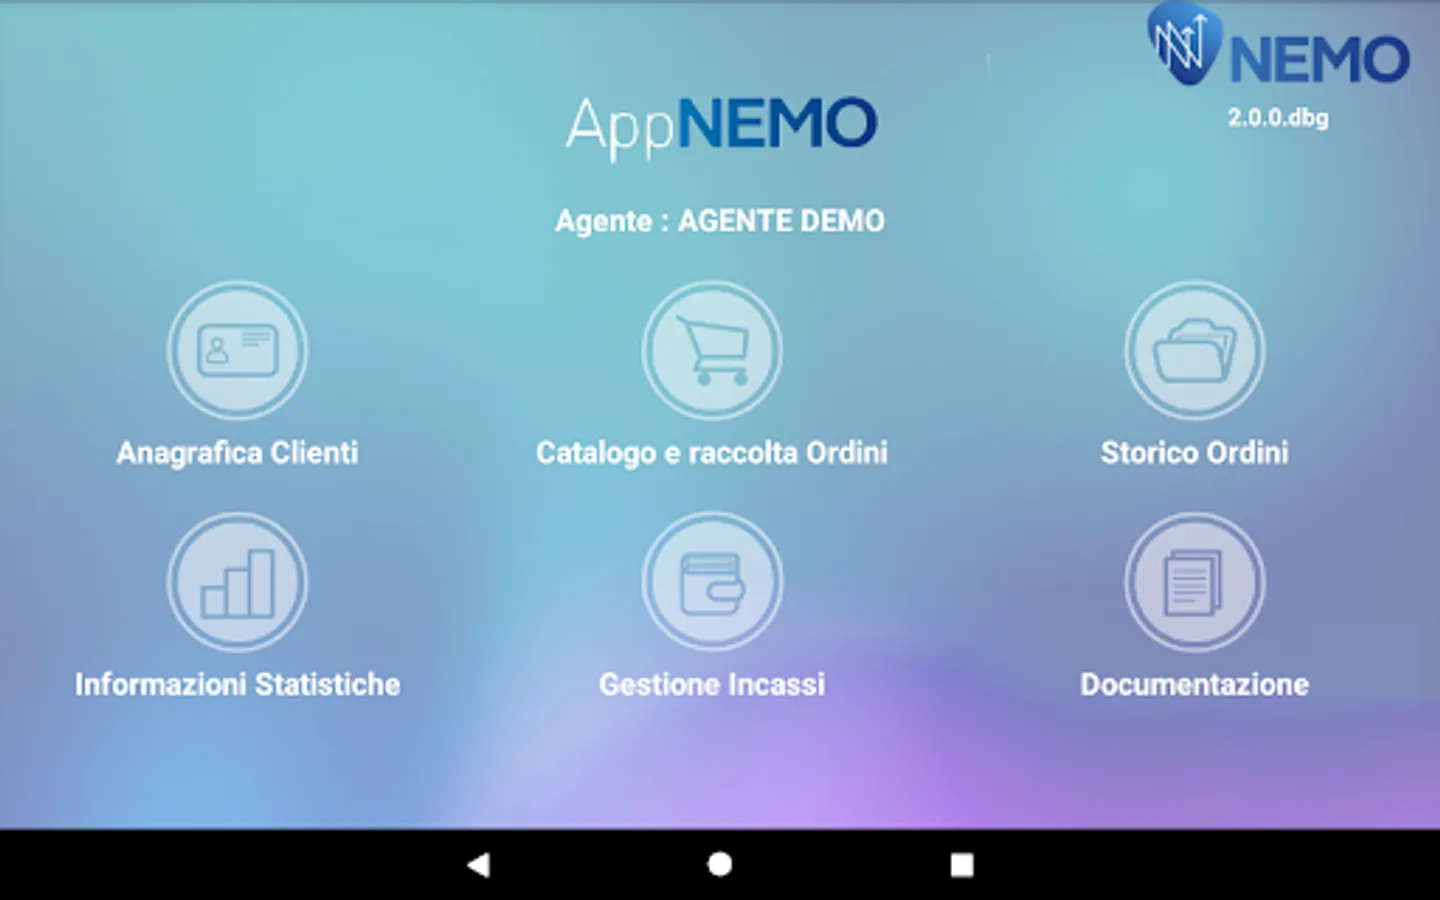Click the Documentazione label
Screen dimensions: 1440x900
(x=1194, y=685)
